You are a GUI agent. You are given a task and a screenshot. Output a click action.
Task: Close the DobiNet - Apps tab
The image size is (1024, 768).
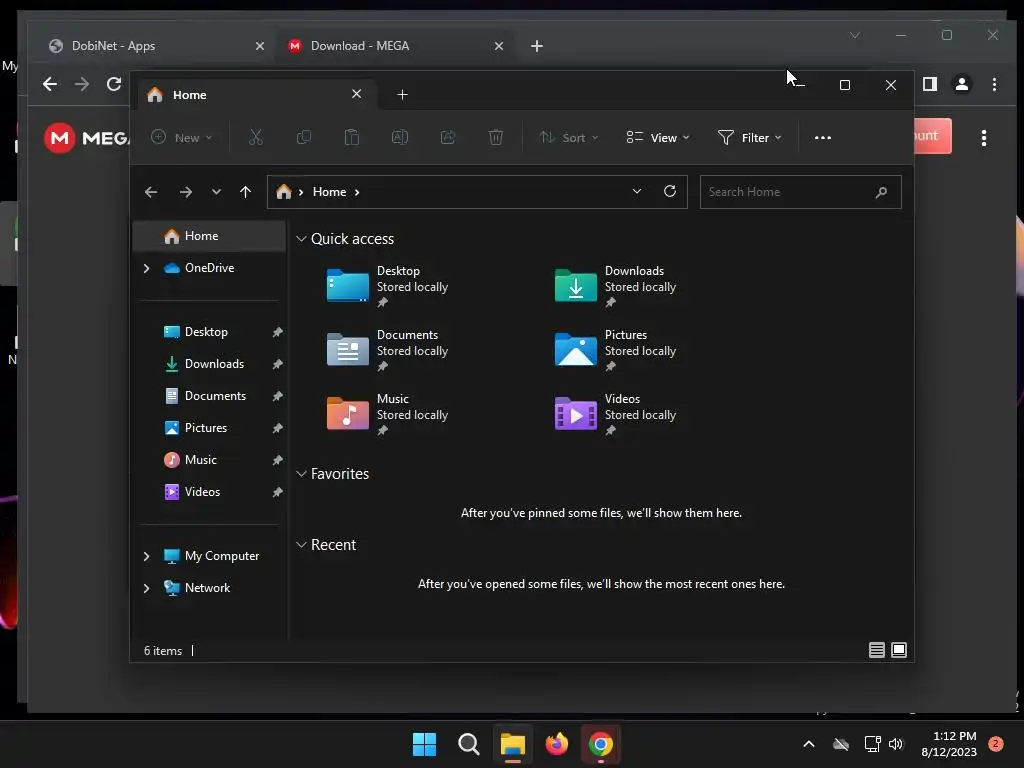point(260,46)
